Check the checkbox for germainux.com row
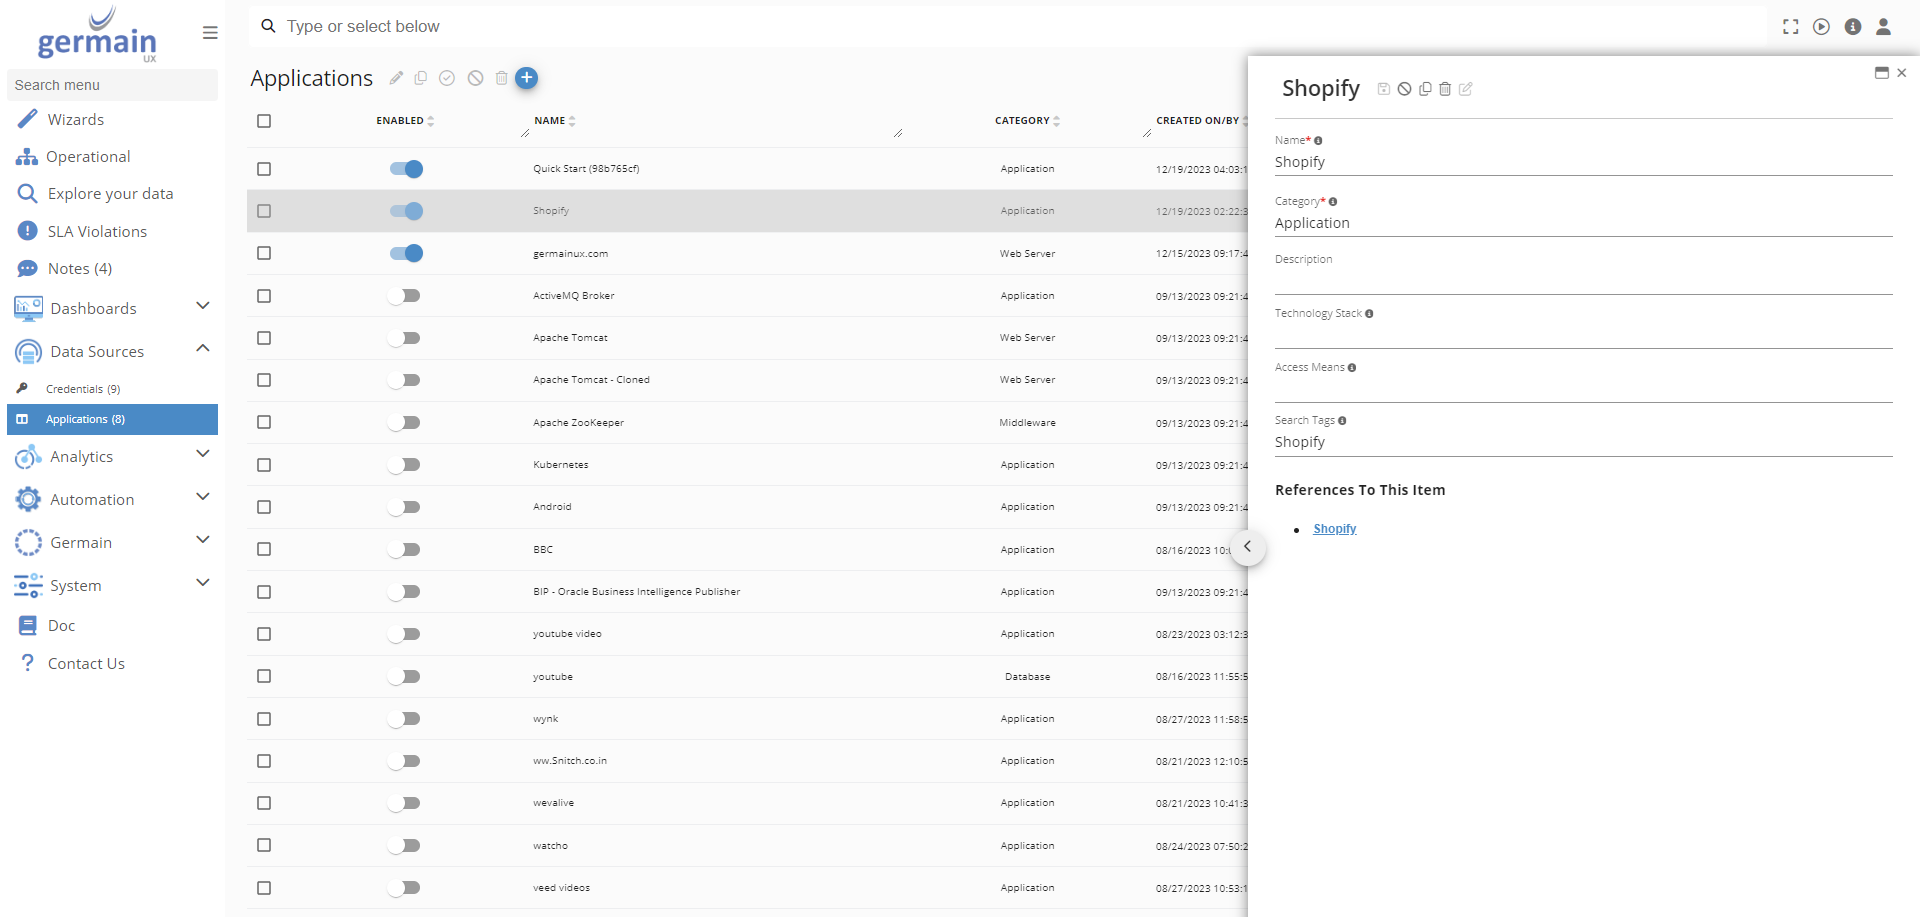This screenshot has height=917, width=1920. (x=264, y=254)
